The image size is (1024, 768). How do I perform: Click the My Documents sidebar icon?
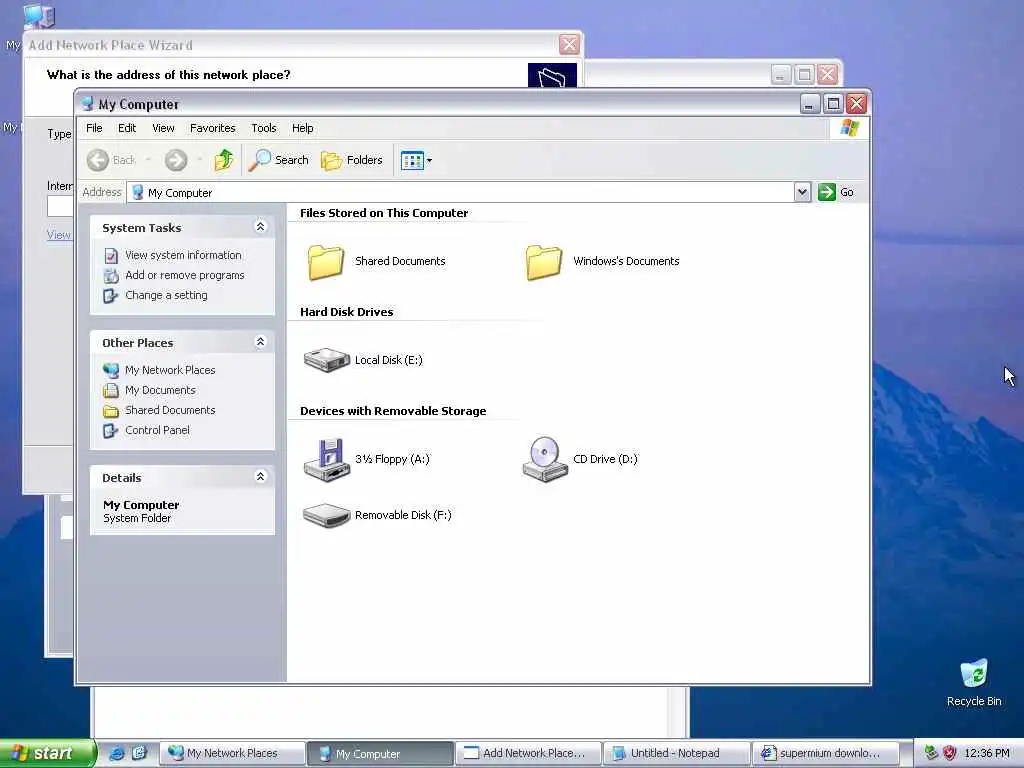click(111, 391)
